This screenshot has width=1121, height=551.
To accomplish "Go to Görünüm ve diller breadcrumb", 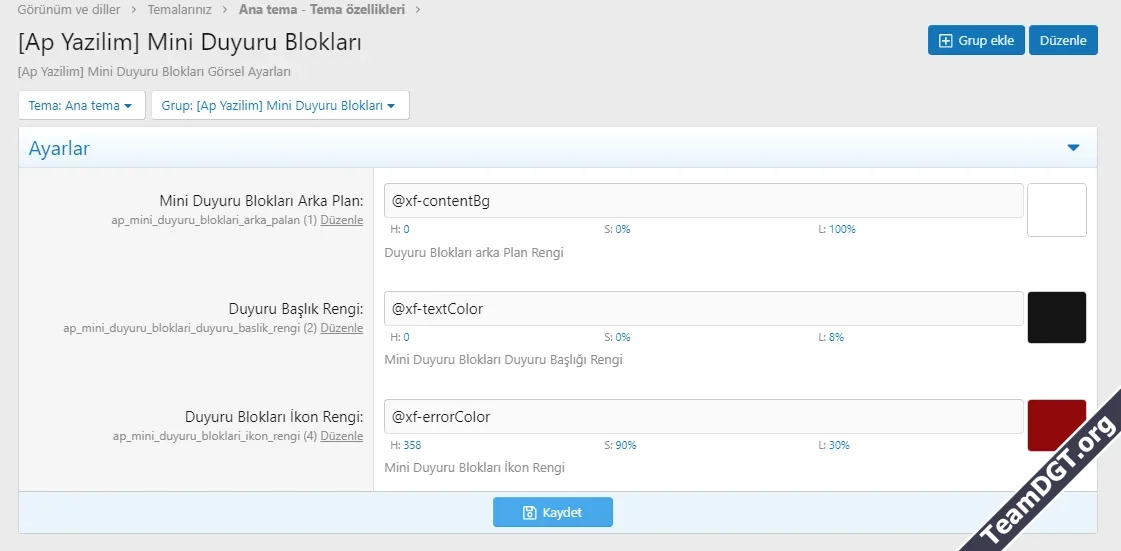I will (x=69, y=10).
